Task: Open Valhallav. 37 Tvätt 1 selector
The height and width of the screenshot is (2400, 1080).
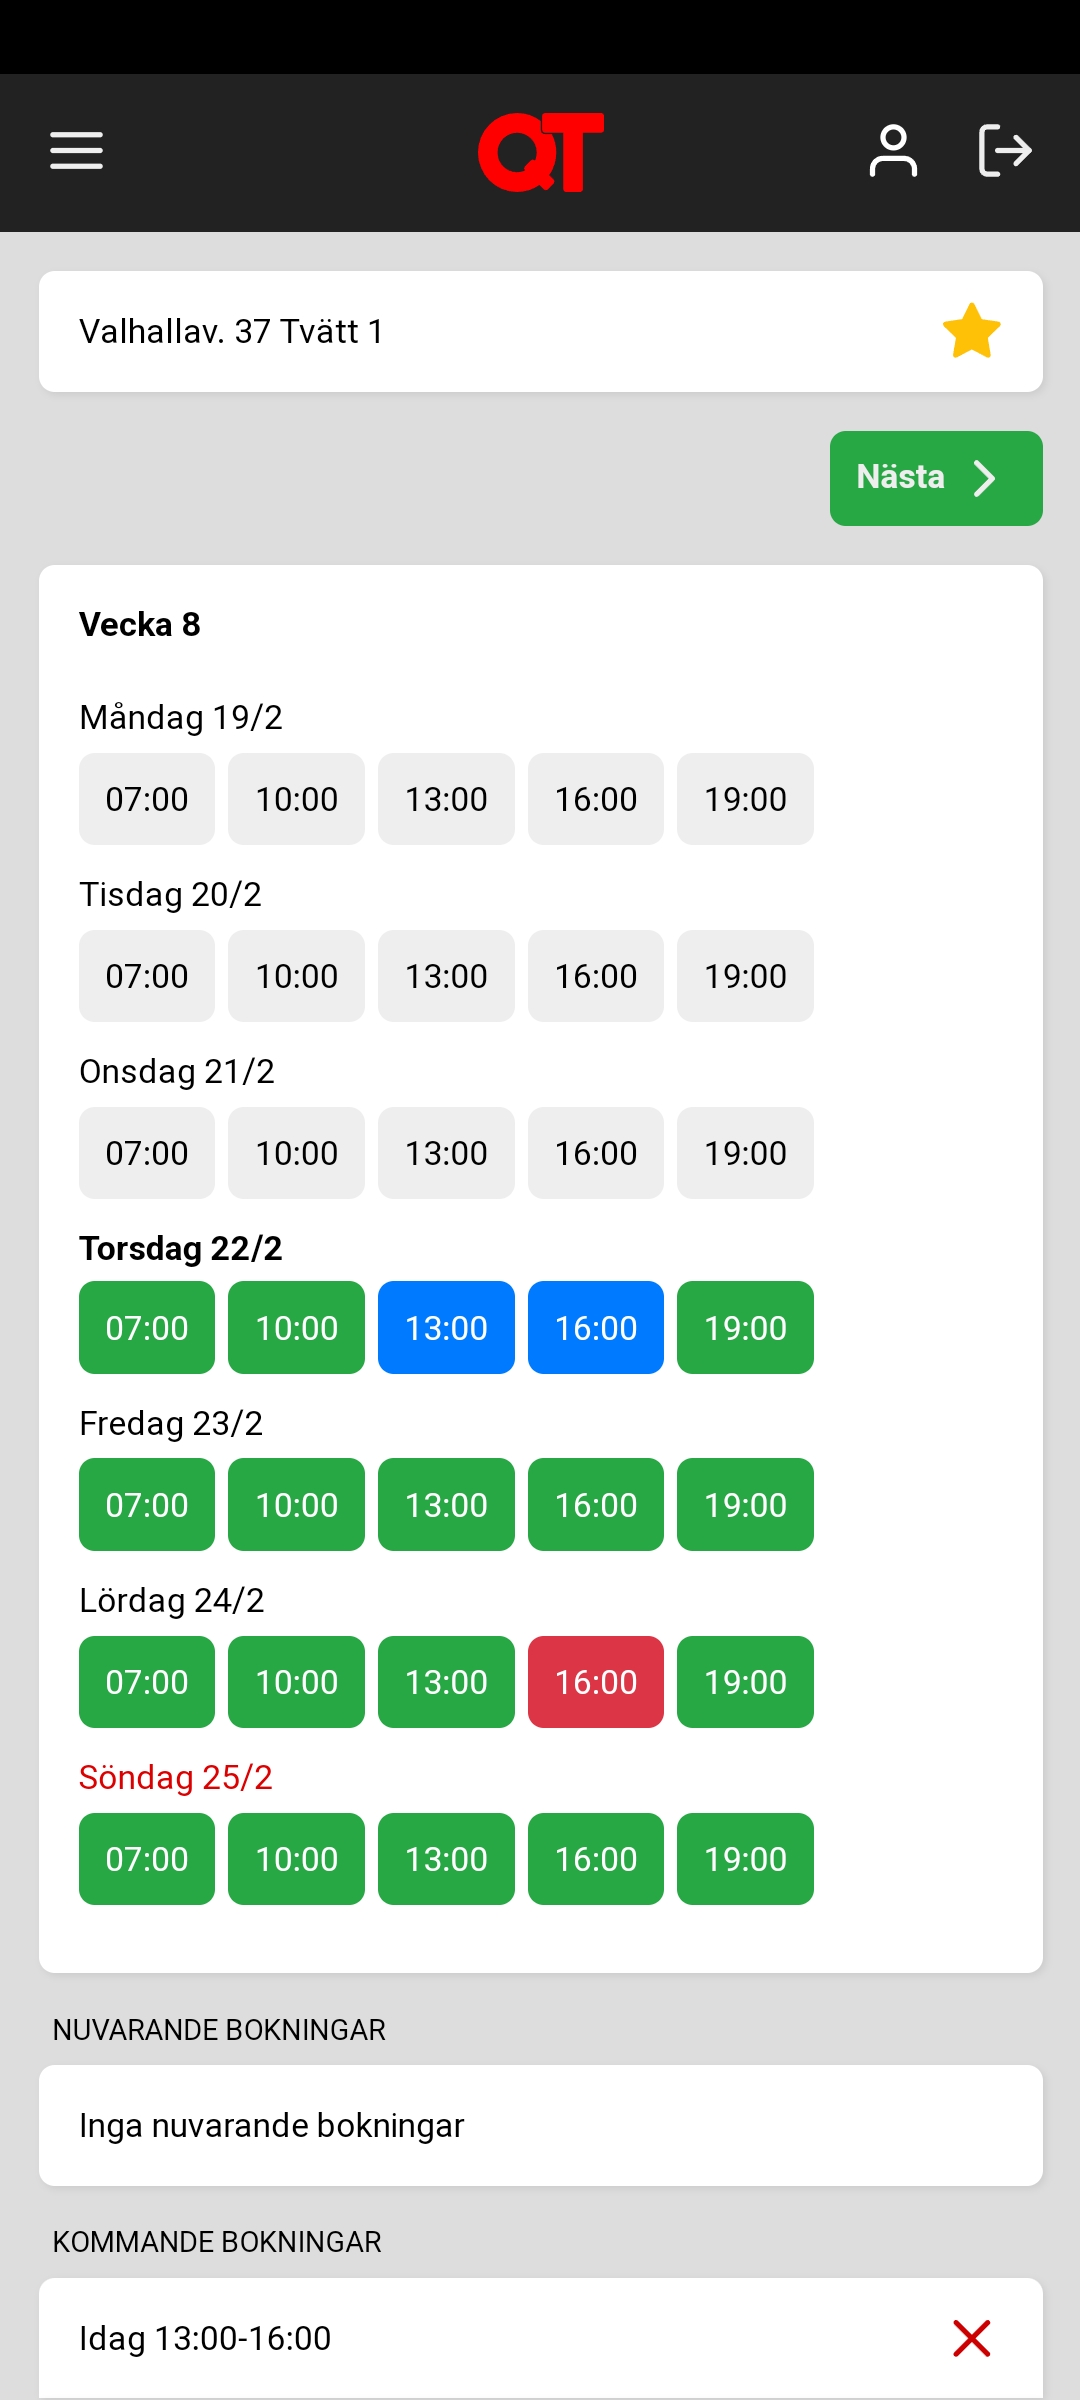Action: pos(480,331)
